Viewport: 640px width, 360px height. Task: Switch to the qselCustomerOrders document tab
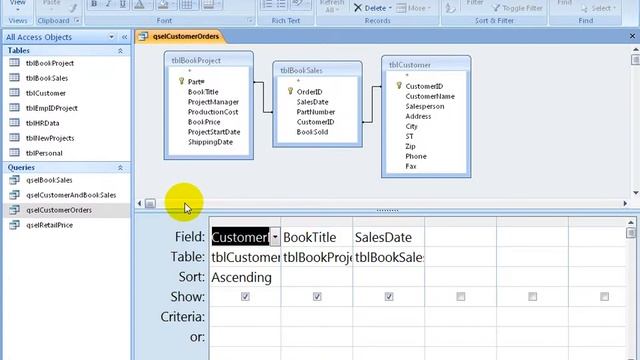coord(180,36)
